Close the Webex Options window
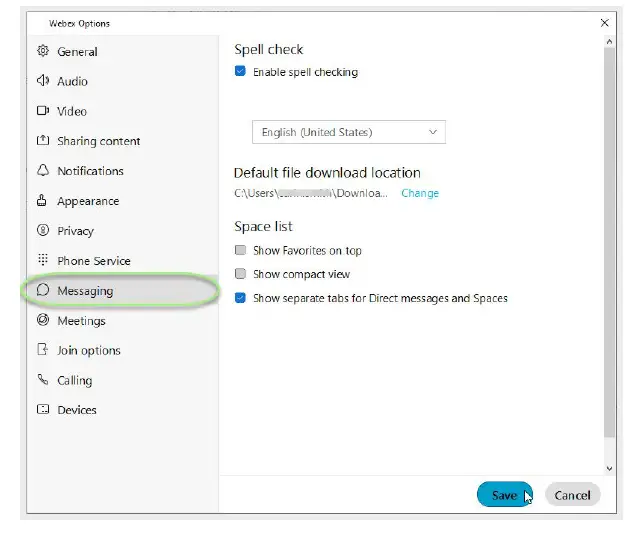 [604, 23]
